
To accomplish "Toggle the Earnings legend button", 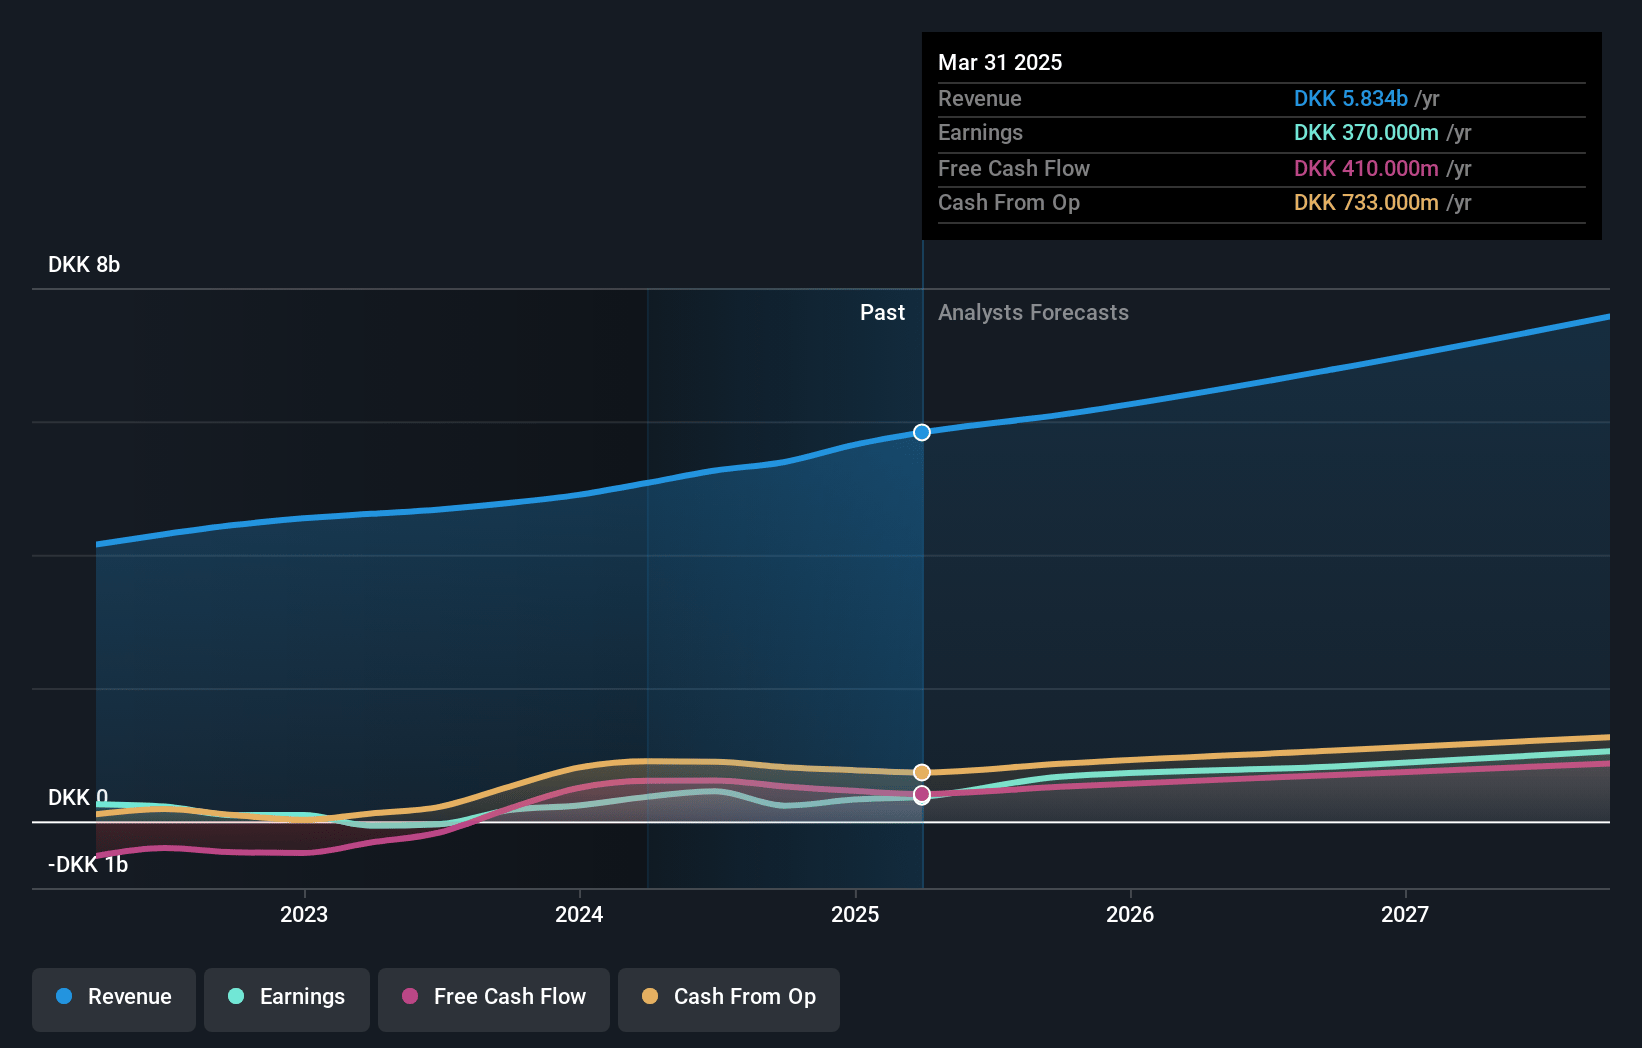I will click(x=287, y=999).
